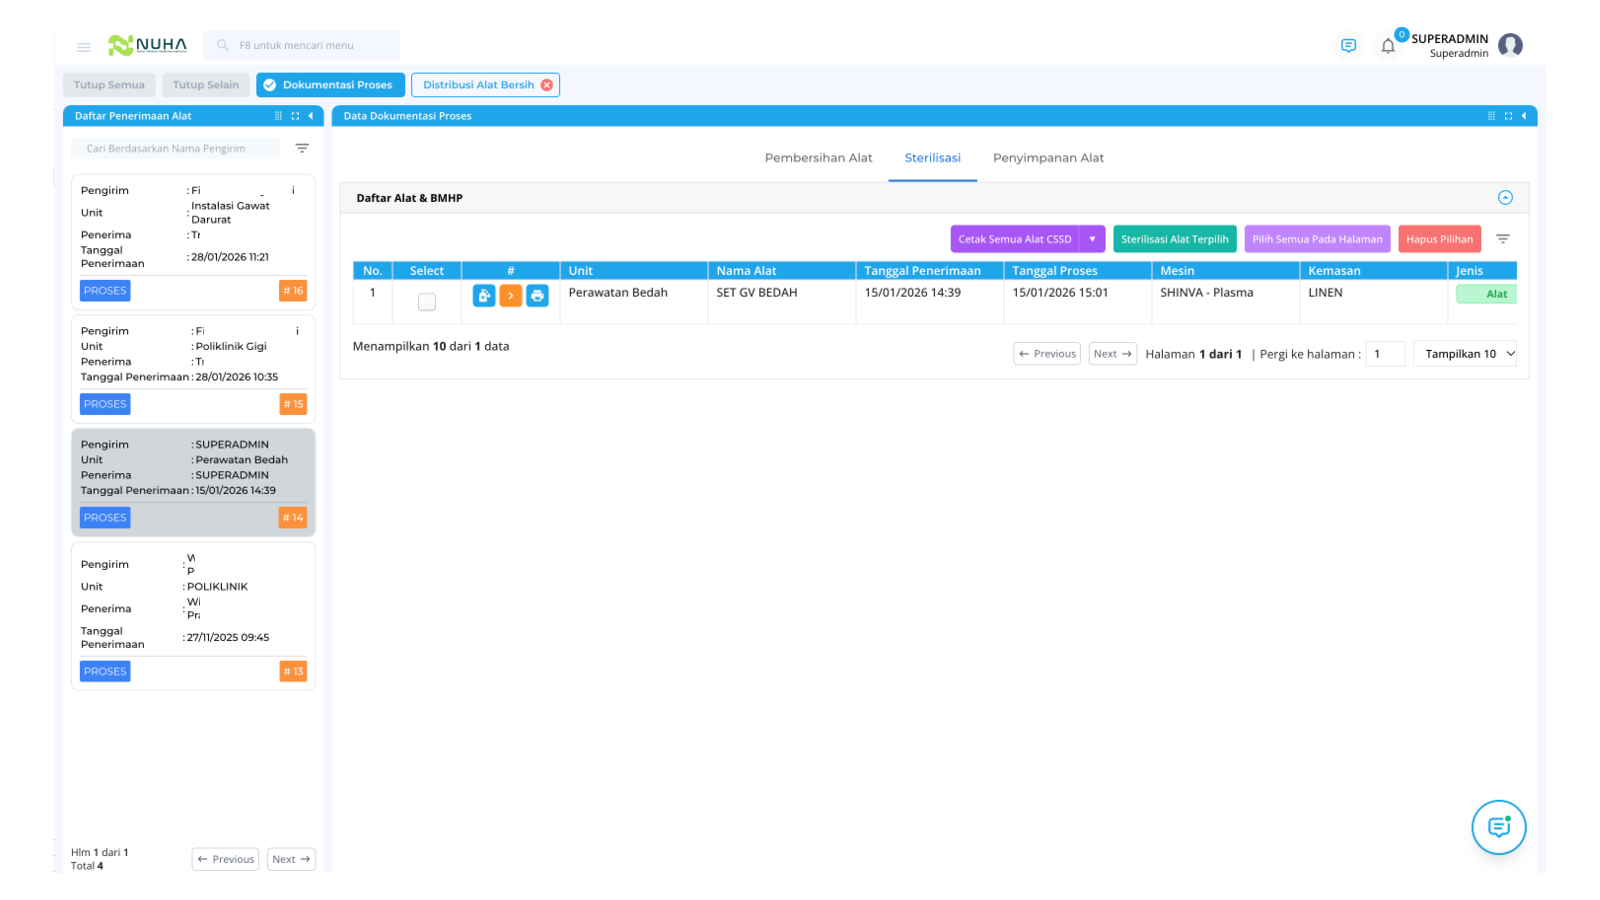Print the SET GV BEDAH row

537,296
